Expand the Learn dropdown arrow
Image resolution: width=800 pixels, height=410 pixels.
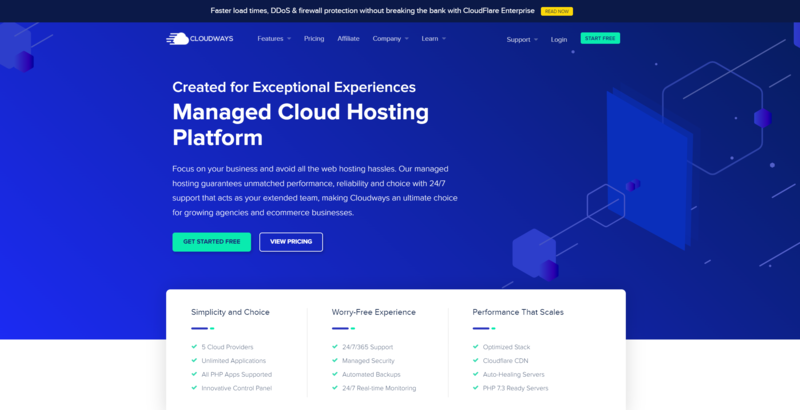pos(443,39)
